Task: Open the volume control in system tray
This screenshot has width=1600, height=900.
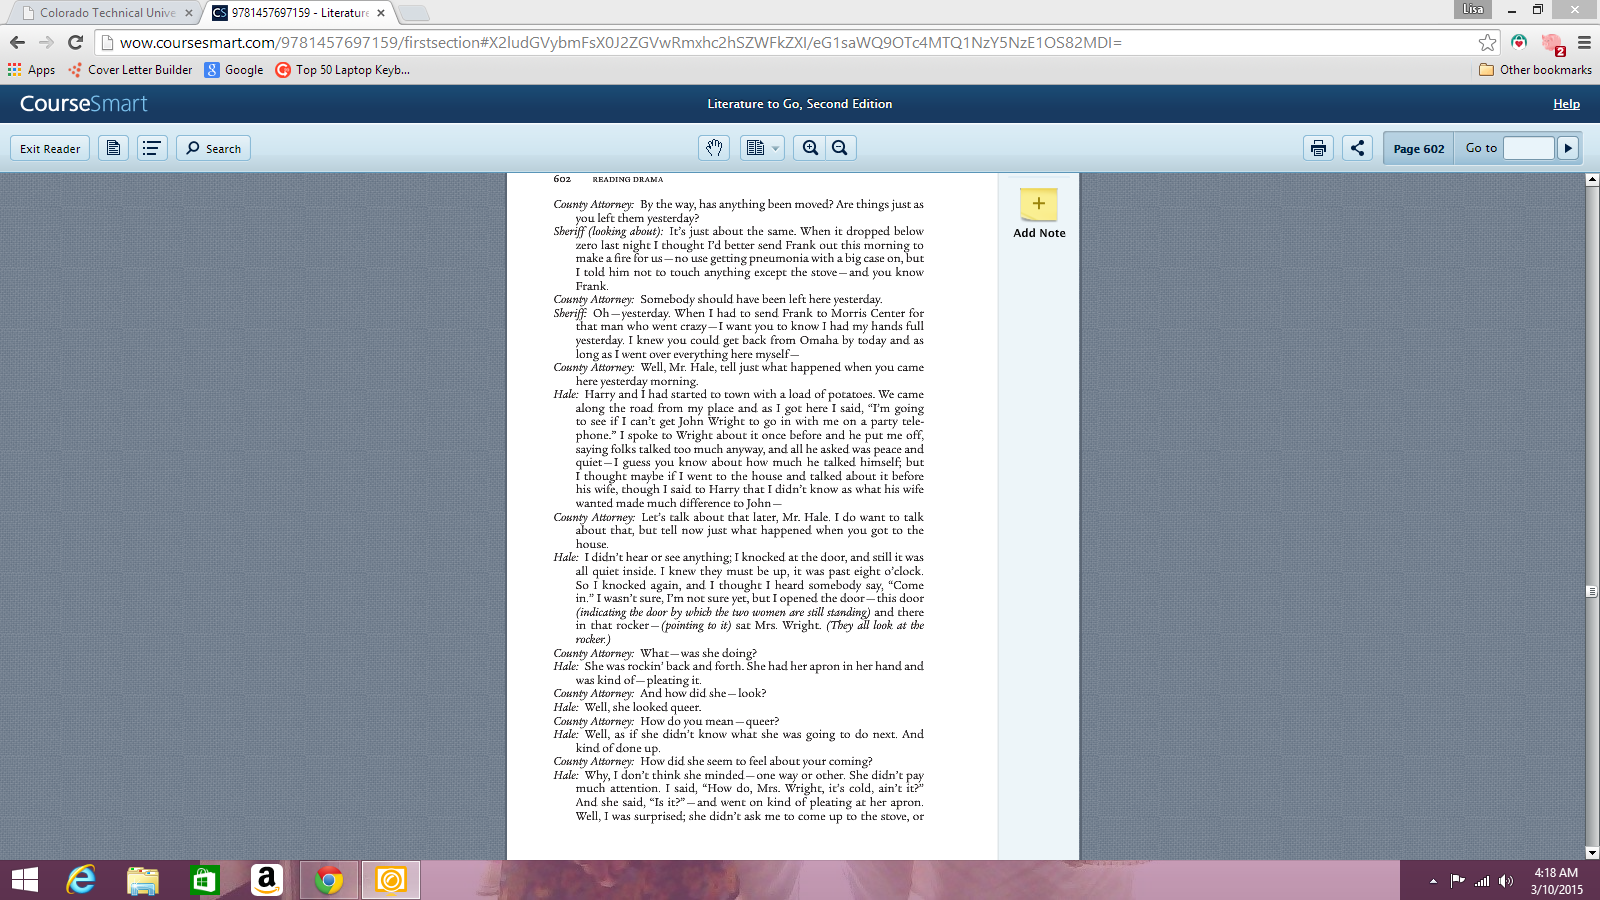Action: click(1506, 881)
